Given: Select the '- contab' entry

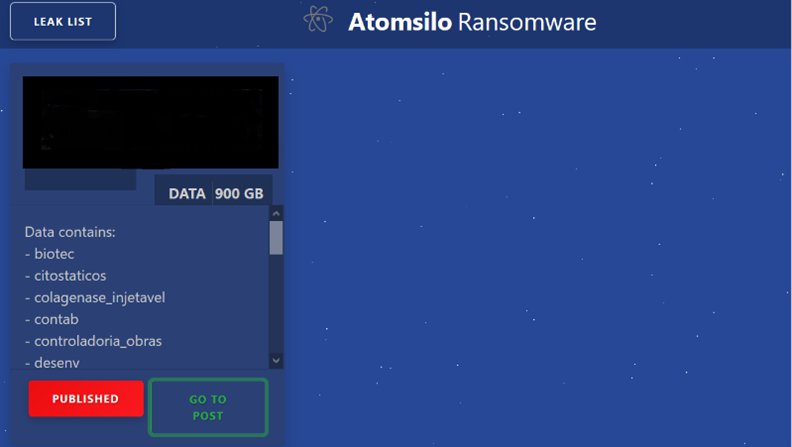Looking at the screenshot, I should (x=52, y=319).
